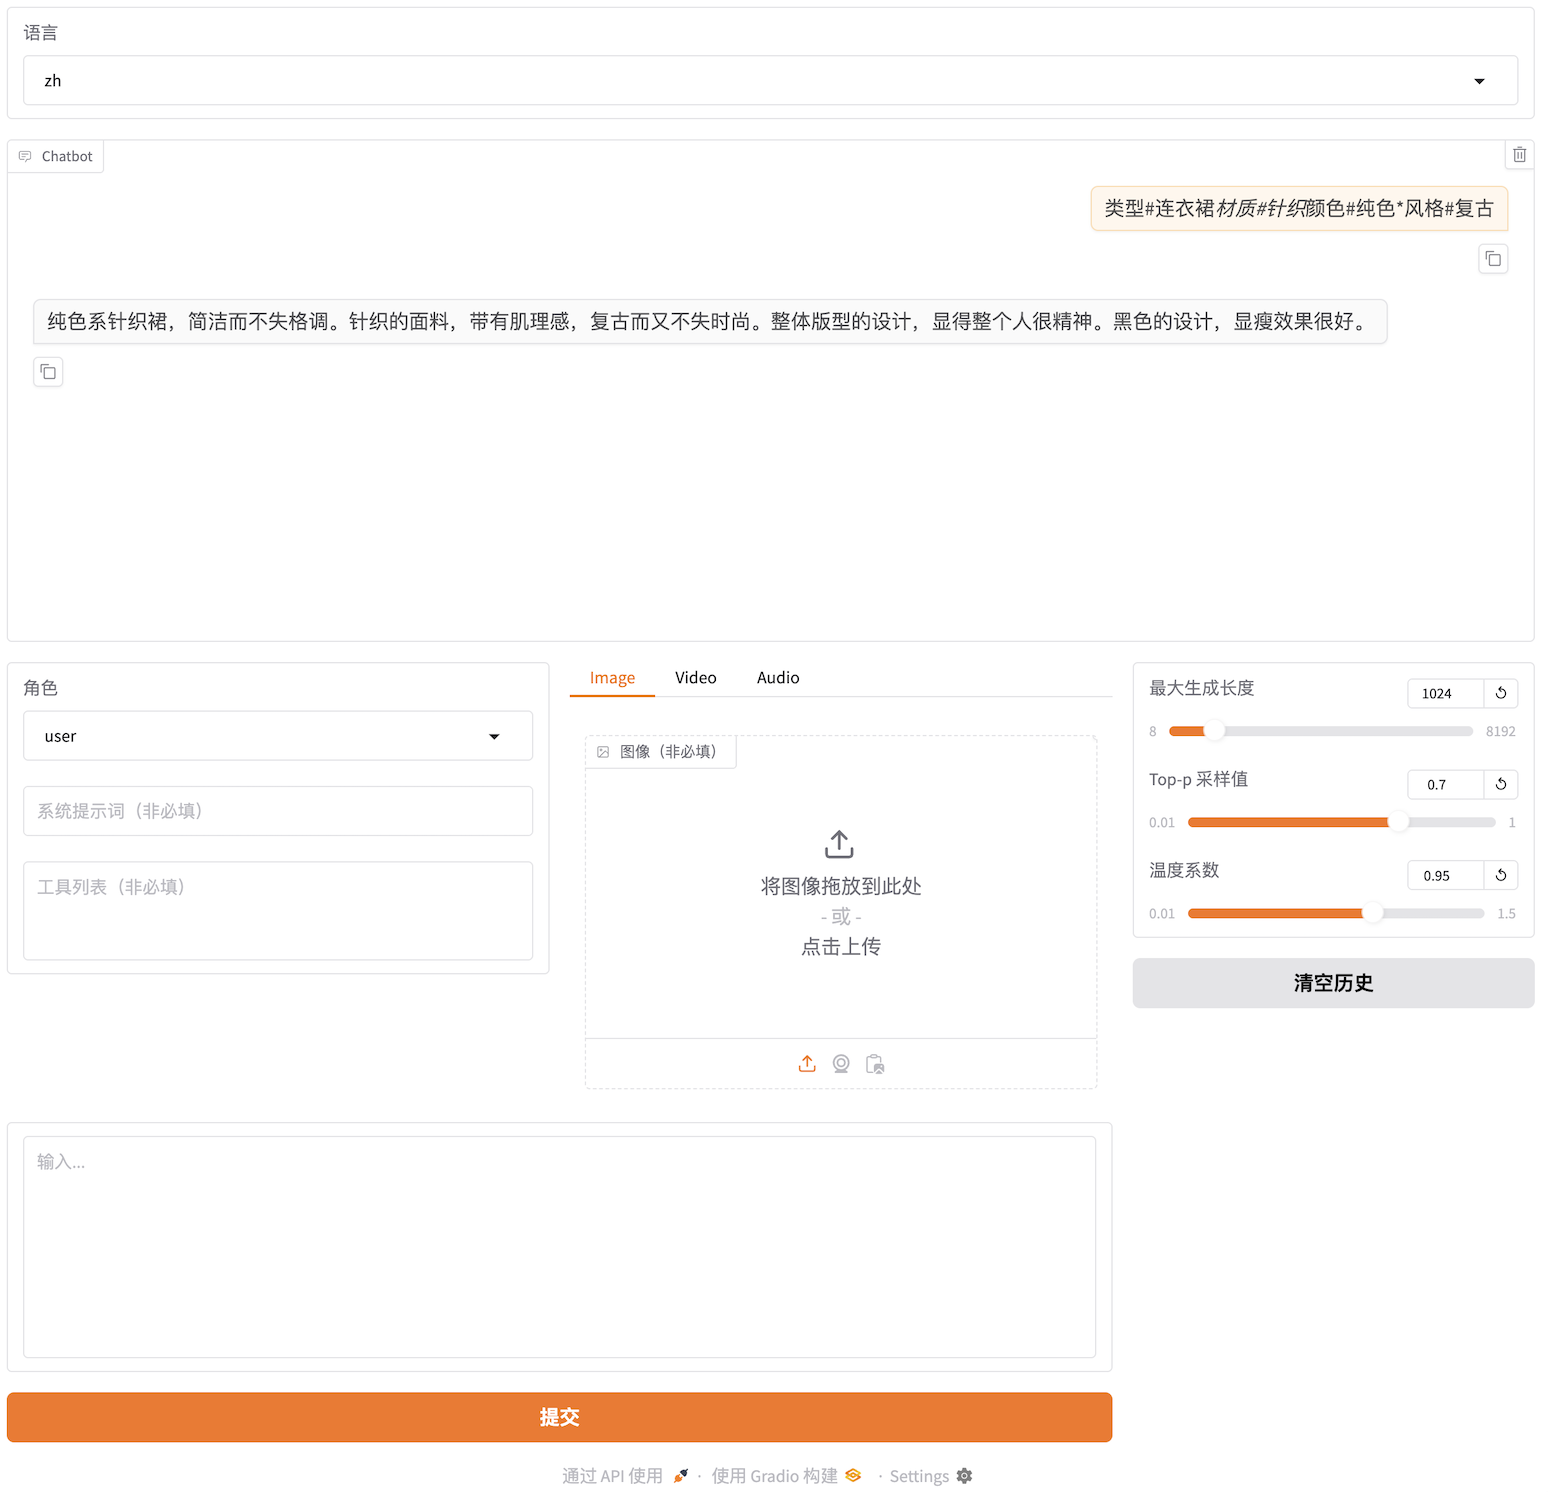The image size is (1548, 1492).
Task: Reset Top-p 采样值 to its default
Action: click(1501, 784)
